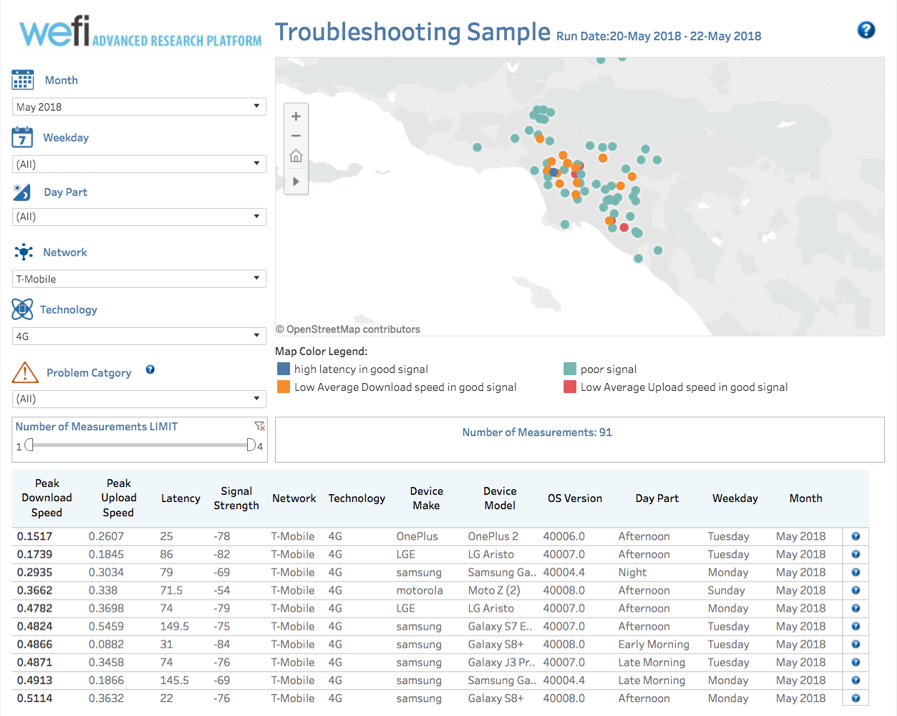Sort by Peak Download Speed column header

click(47, 498)
